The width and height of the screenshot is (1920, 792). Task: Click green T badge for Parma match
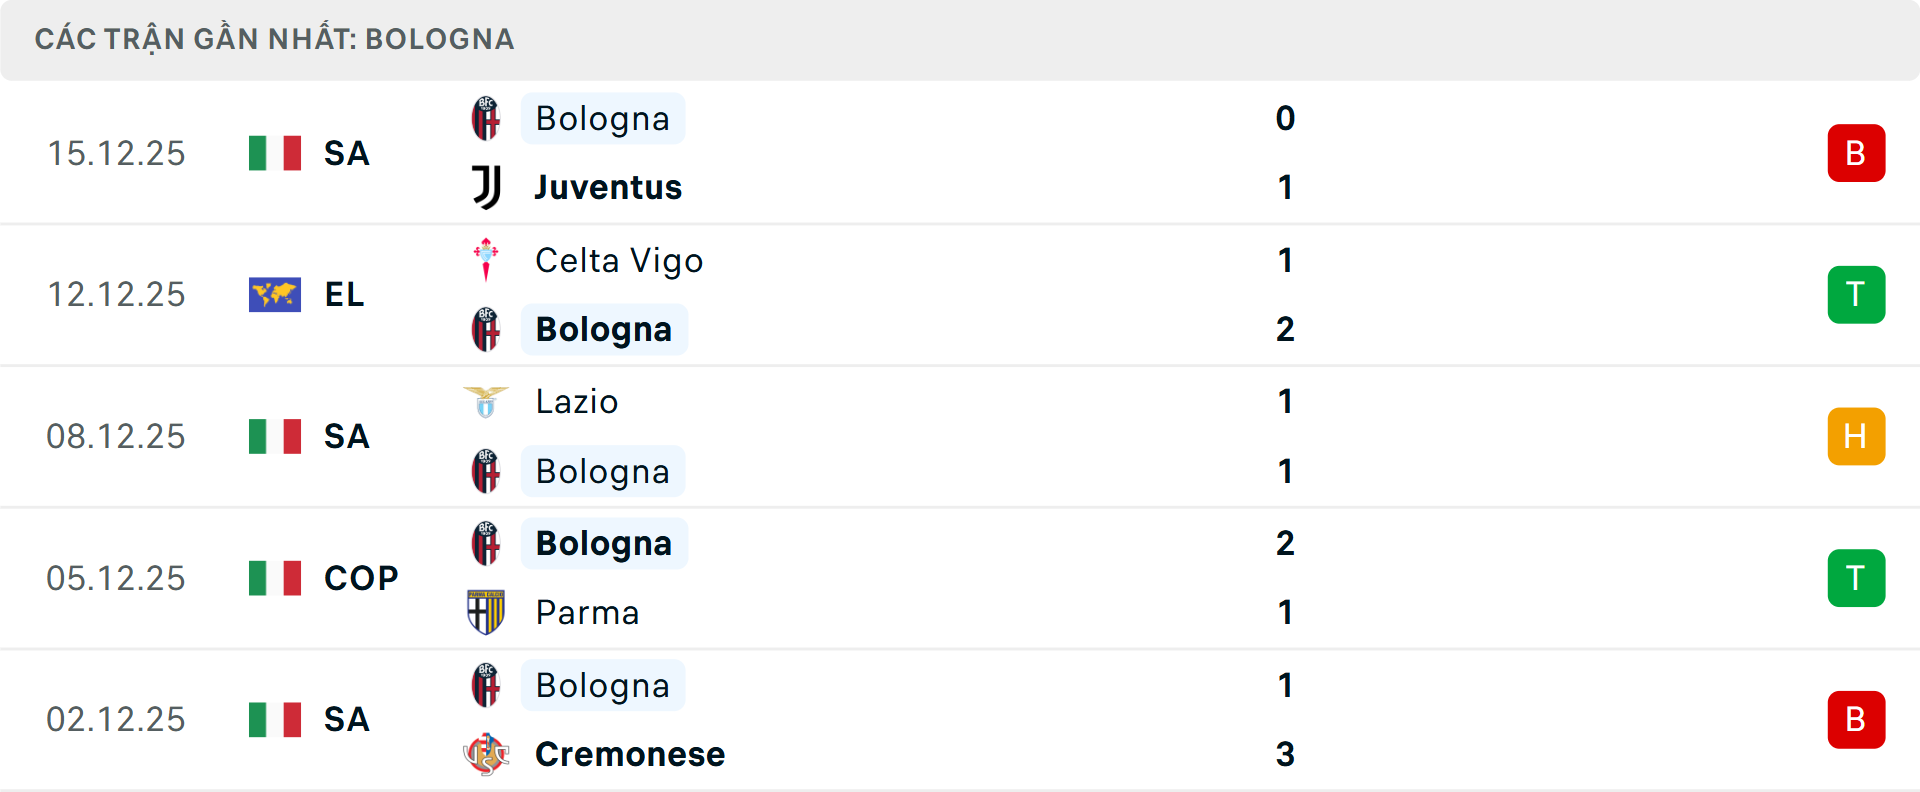tap(1856, 578)
